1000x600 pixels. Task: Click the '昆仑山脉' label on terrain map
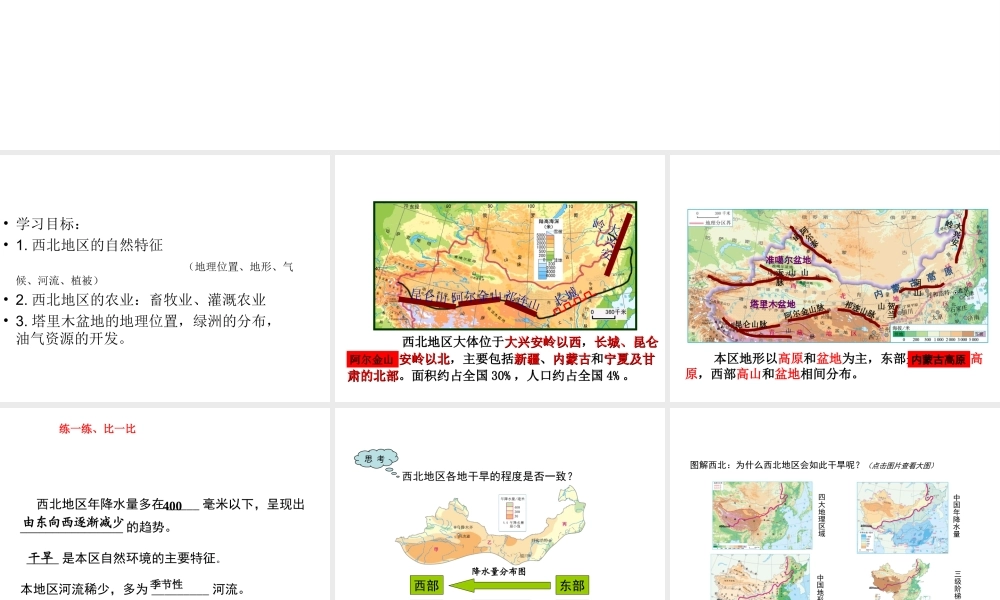pos(751,325)
